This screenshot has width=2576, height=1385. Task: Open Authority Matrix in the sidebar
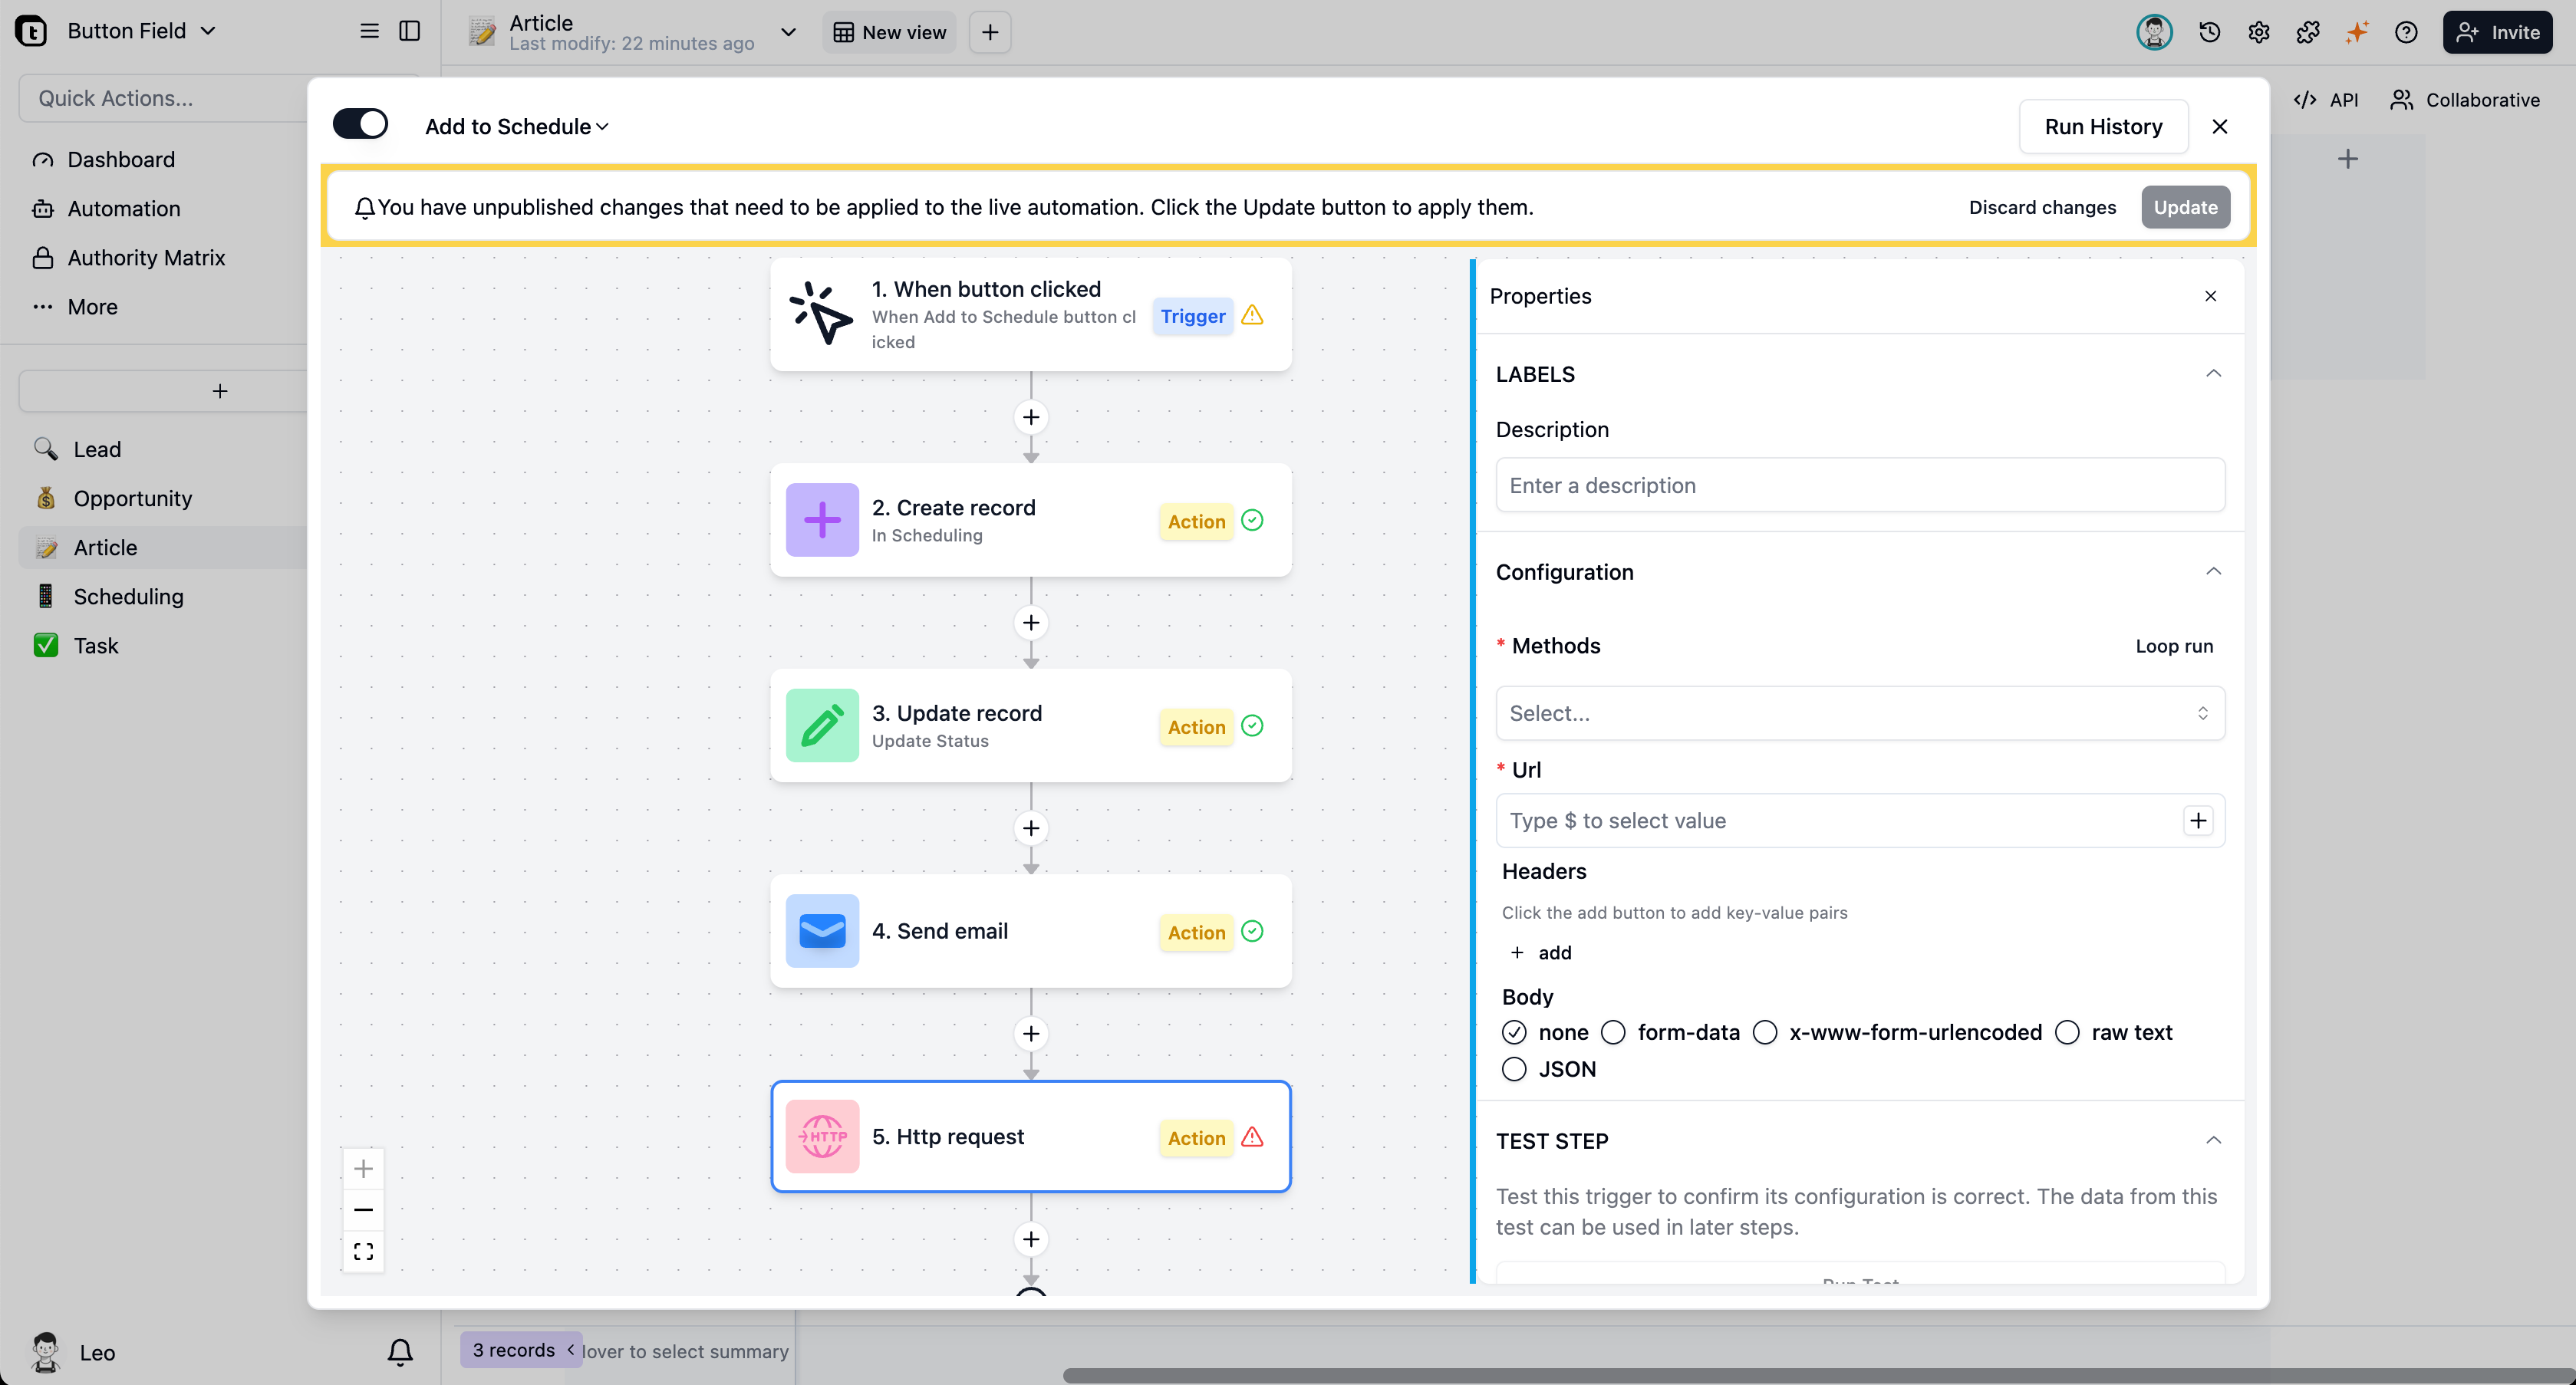146,258
